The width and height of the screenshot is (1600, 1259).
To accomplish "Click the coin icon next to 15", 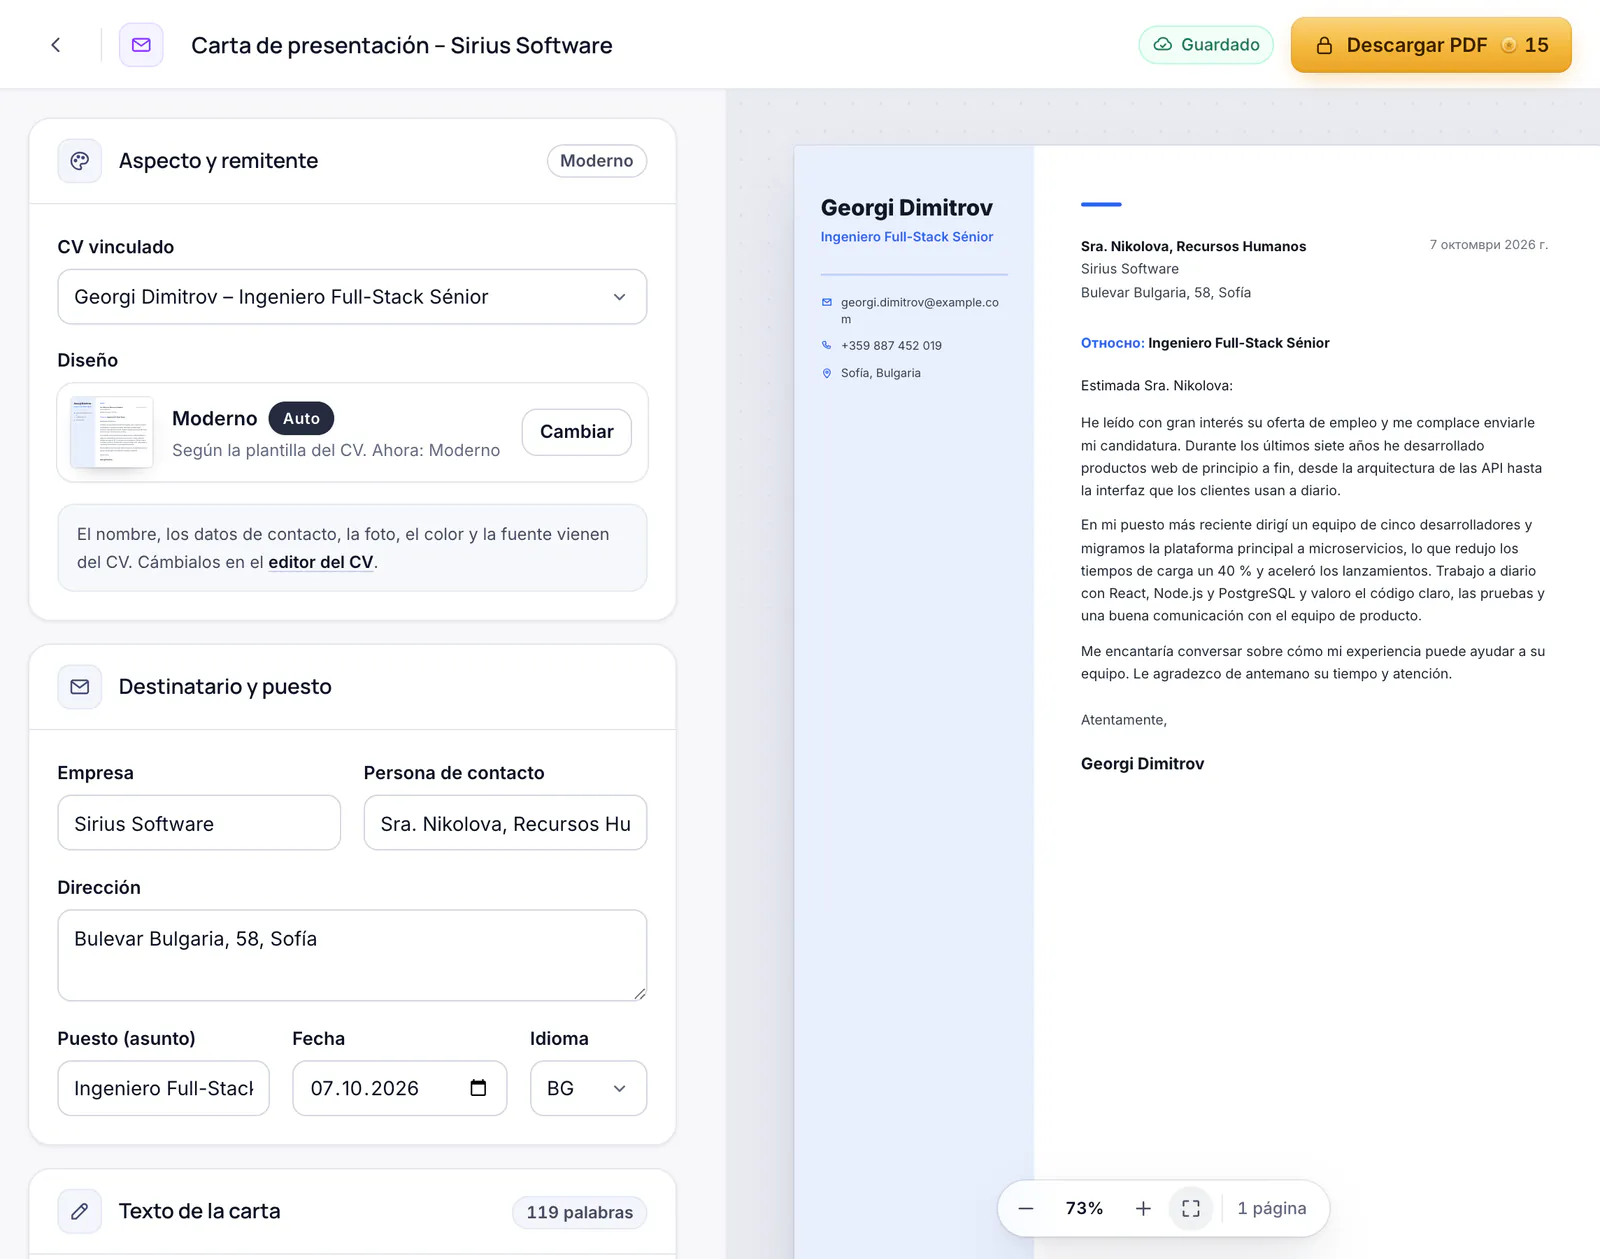I will click(1509, 45).
